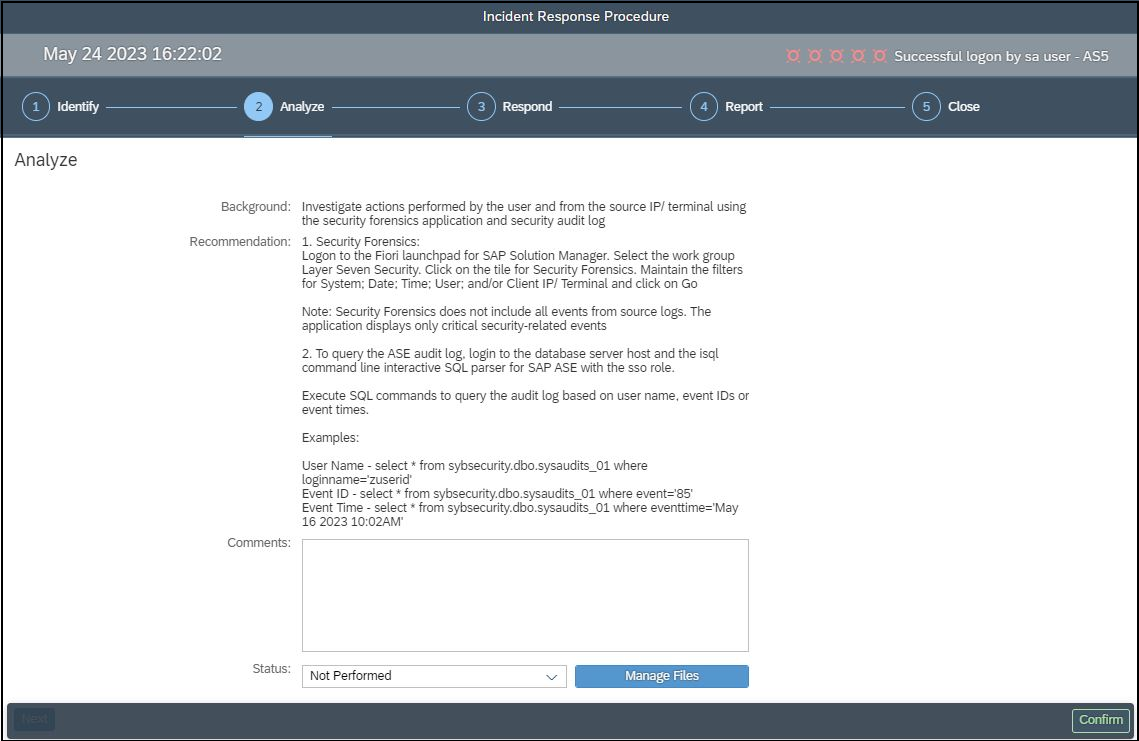This screenshot has height=741, width=1139.
Task: Click the step 4 numbered circle
Action: coord(704,107)
